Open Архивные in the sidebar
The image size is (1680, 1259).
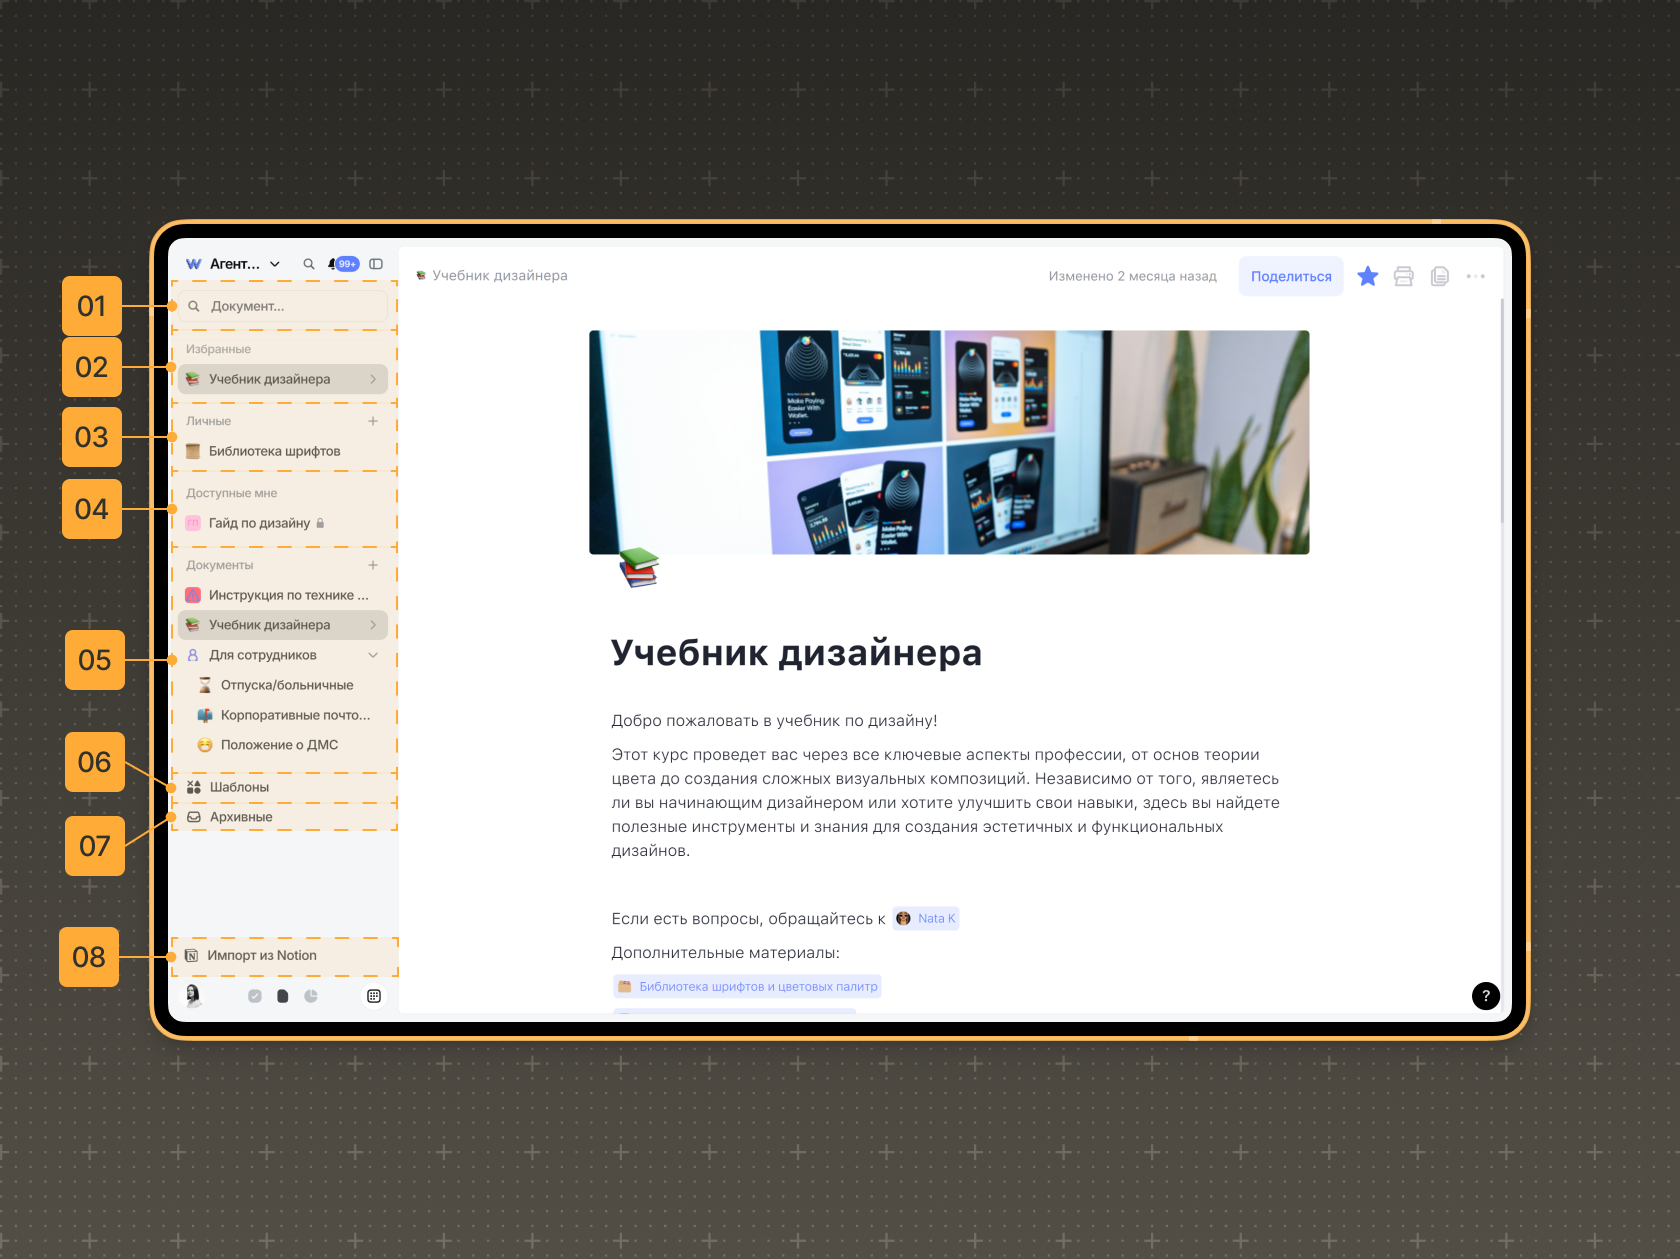(x=240, y=817)
